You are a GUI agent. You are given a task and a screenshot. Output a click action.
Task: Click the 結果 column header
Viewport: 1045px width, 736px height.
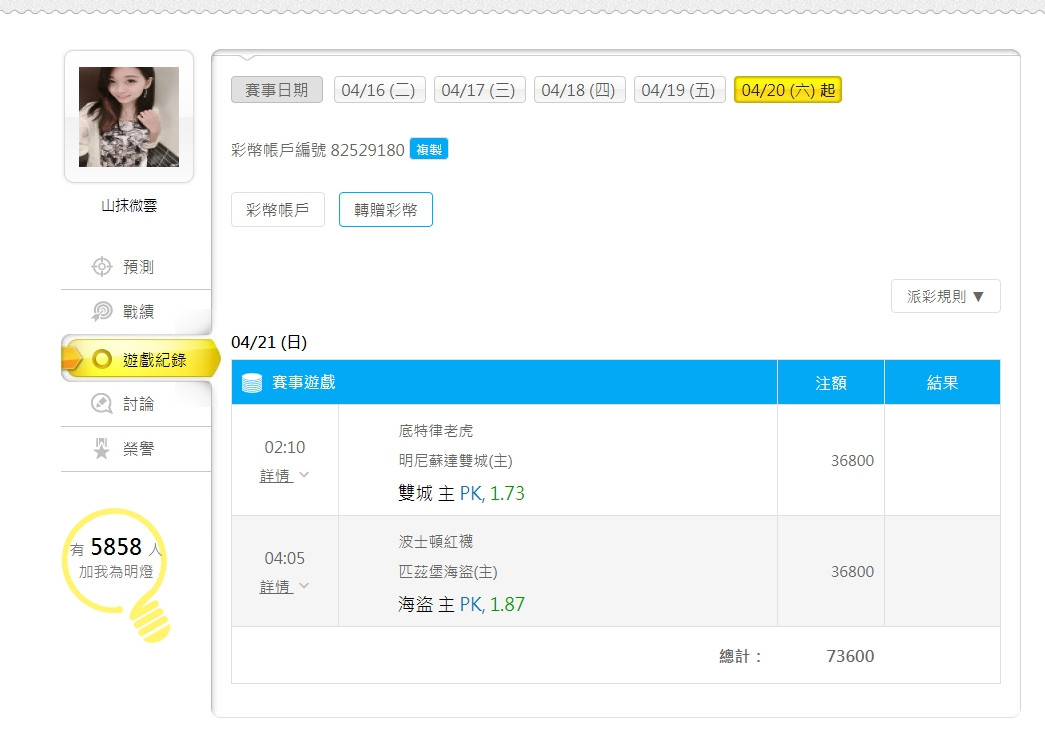[x=942, y=383]
